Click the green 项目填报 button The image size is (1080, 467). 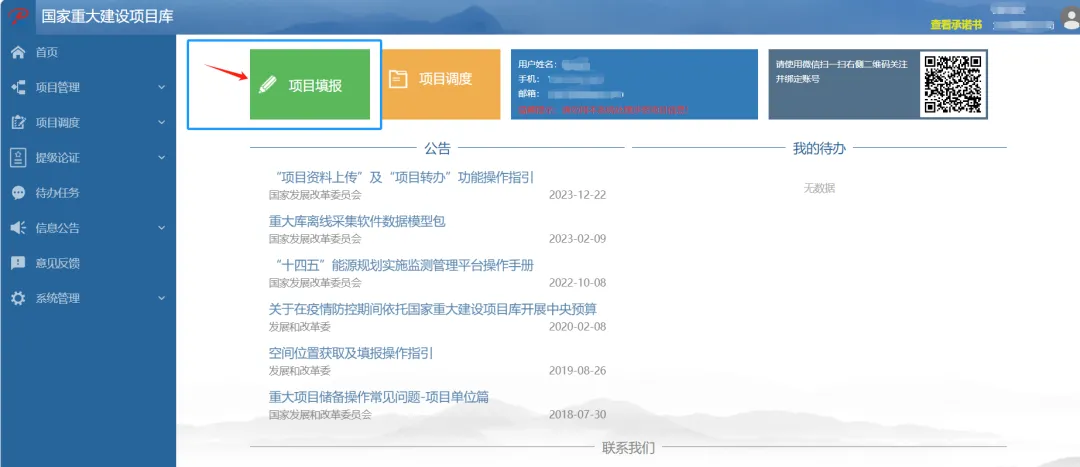310,85
